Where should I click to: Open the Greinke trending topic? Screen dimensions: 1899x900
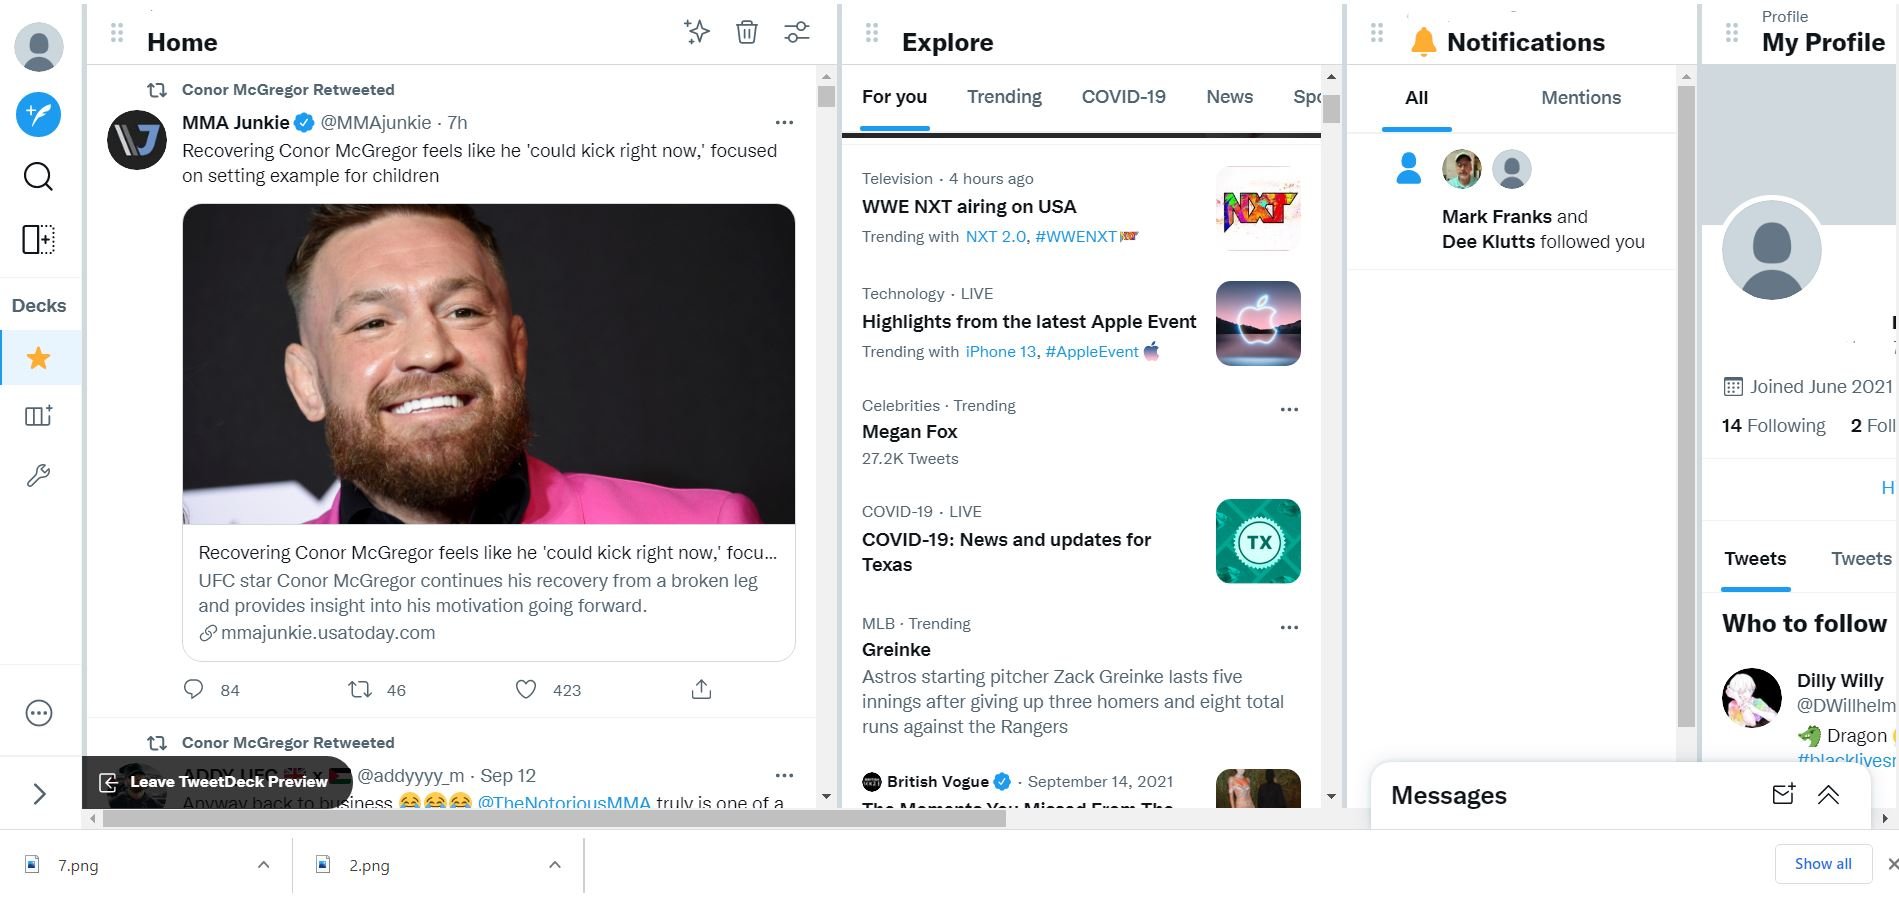(896, 650)
